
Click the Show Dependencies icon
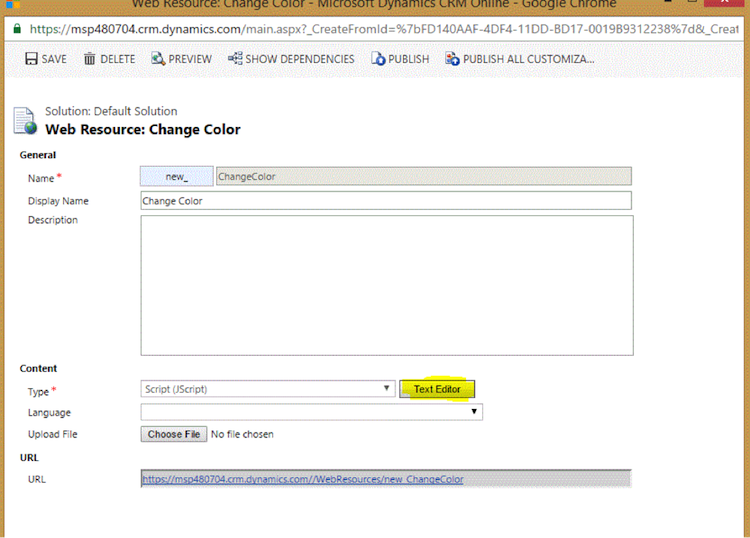(235, 58)
